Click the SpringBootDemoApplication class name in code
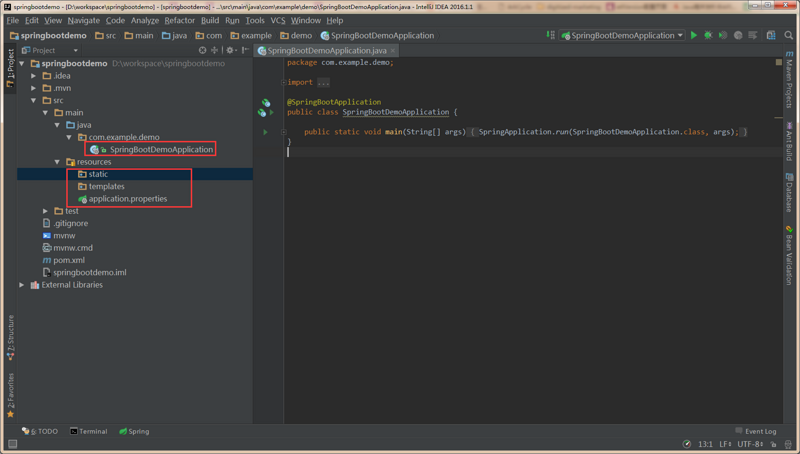 tap(395, 112)
